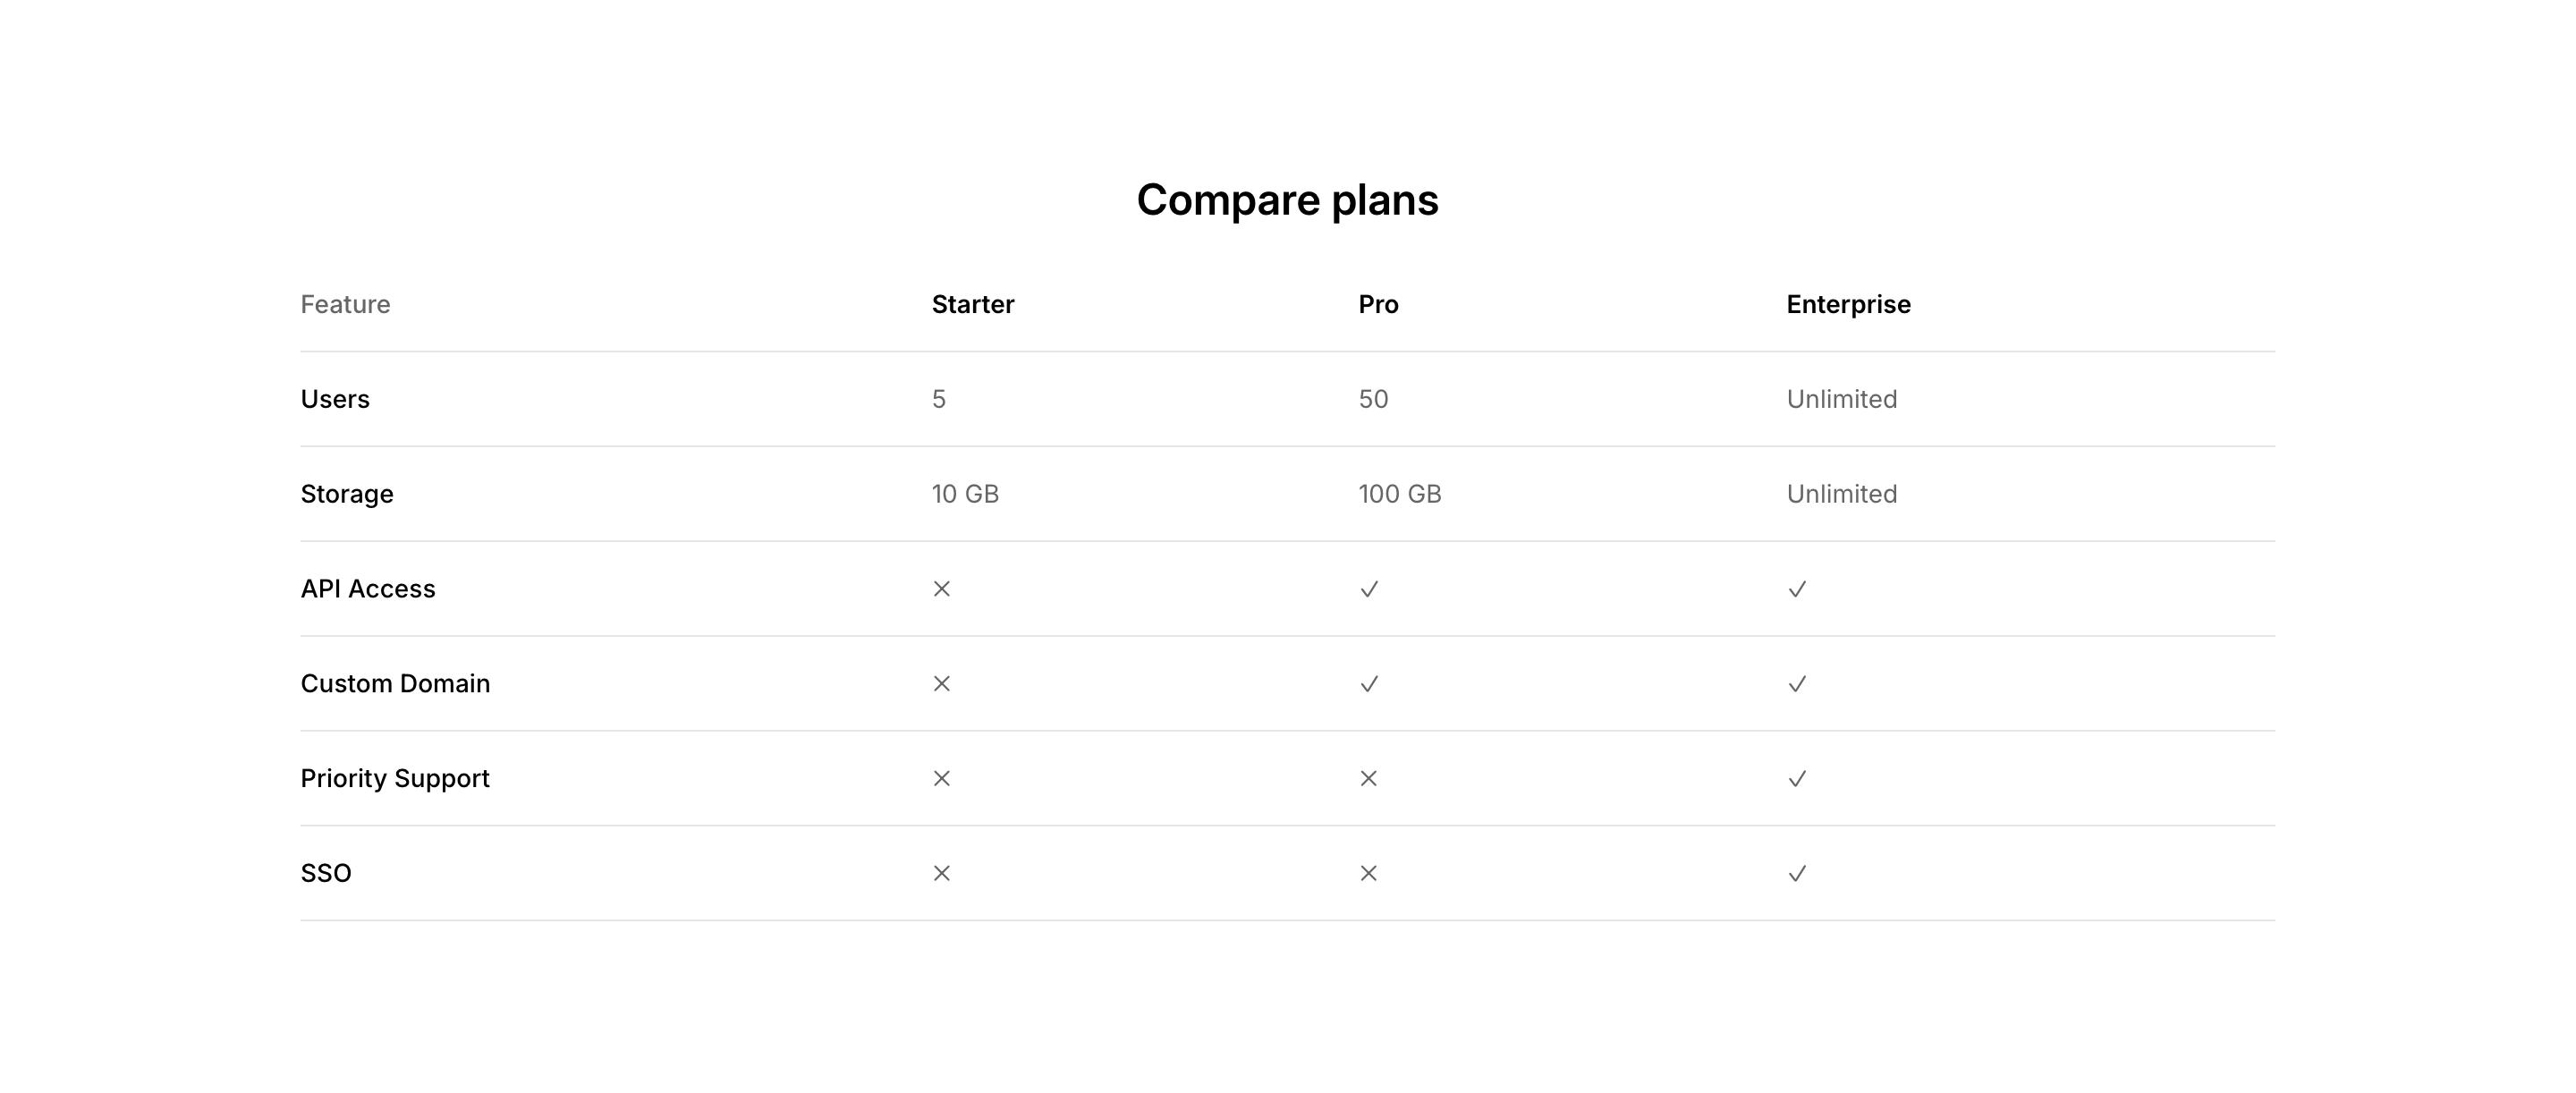Click the Starter SSO cross icon
Screen dimensions: 2576x1093
[941, 873]
